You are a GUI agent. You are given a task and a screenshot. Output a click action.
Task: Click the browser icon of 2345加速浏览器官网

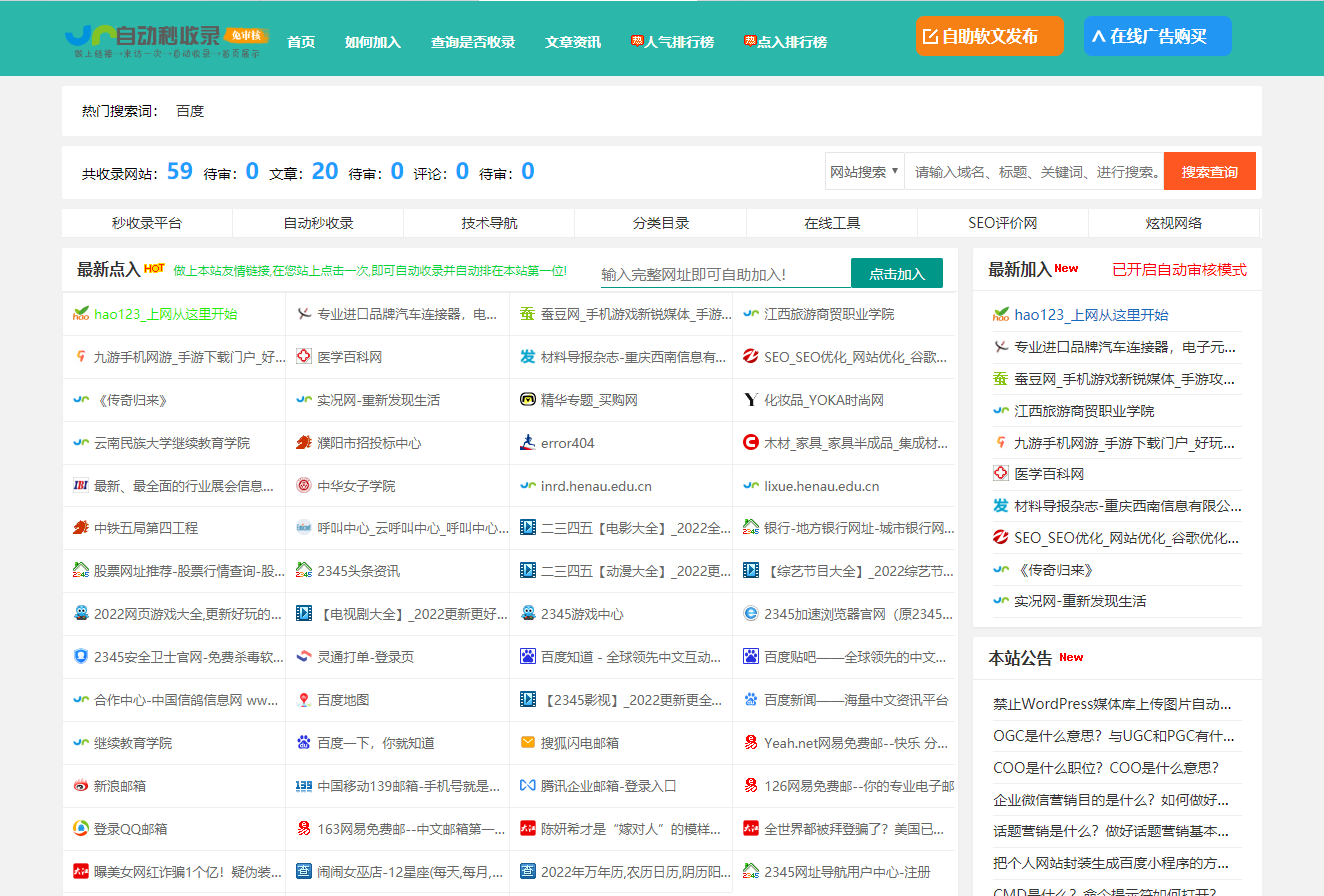pos(751,615)
